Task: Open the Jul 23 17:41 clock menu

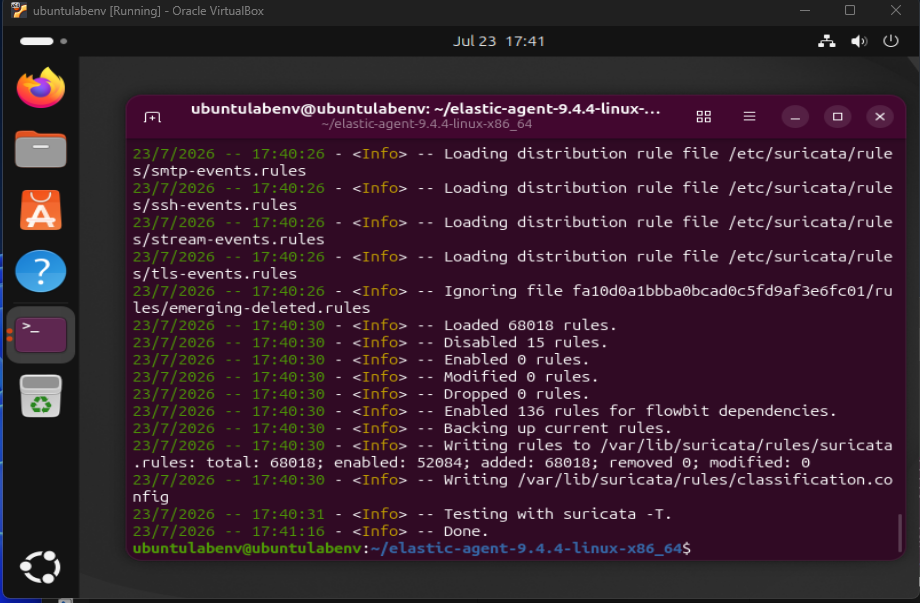Action: click(499, 41)
